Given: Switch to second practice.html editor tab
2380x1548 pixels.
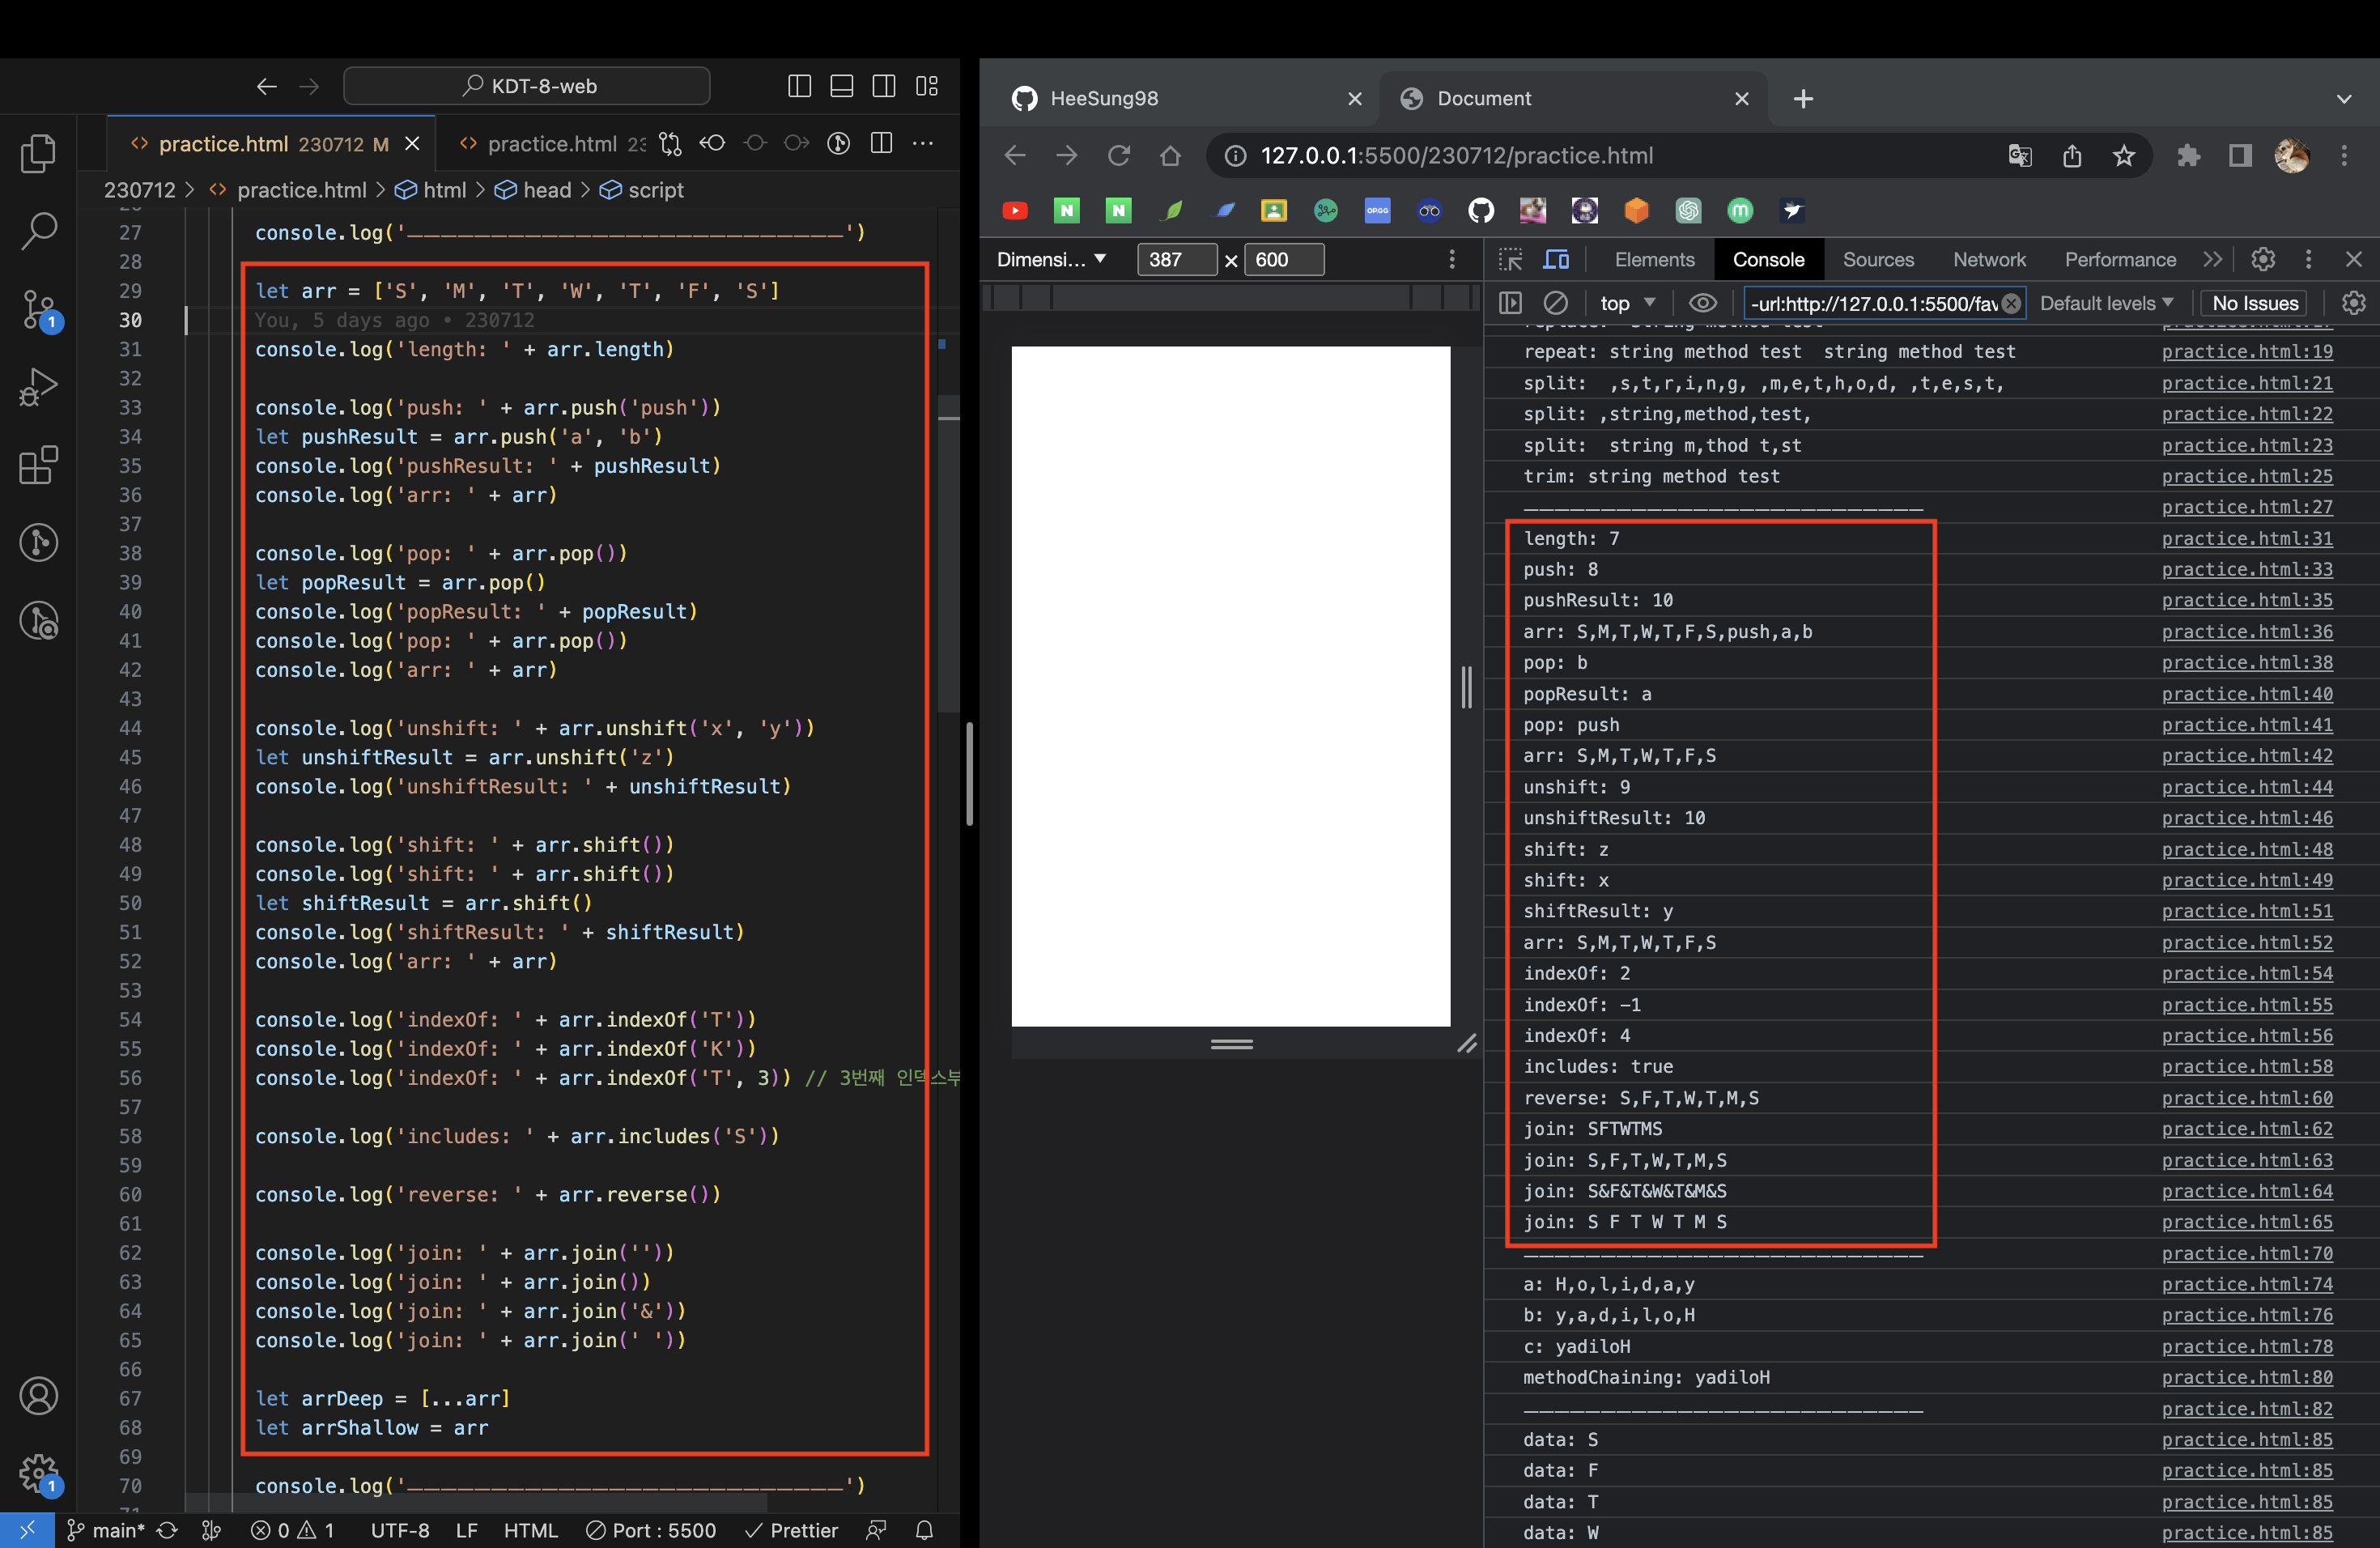Looking at the screenshot, I should 552,144.
